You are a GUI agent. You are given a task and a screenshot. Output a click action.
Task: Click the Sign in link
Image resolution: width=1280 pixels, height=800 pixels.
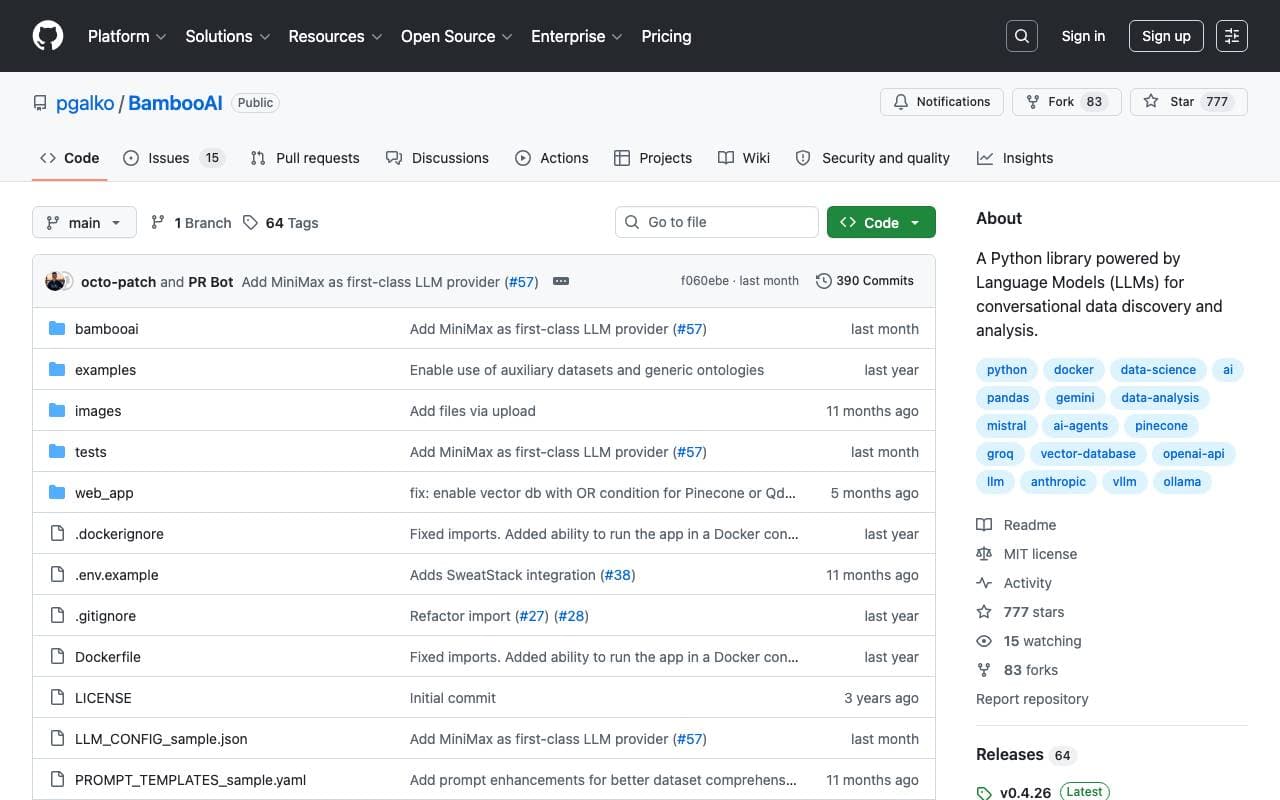[1083, 36]
